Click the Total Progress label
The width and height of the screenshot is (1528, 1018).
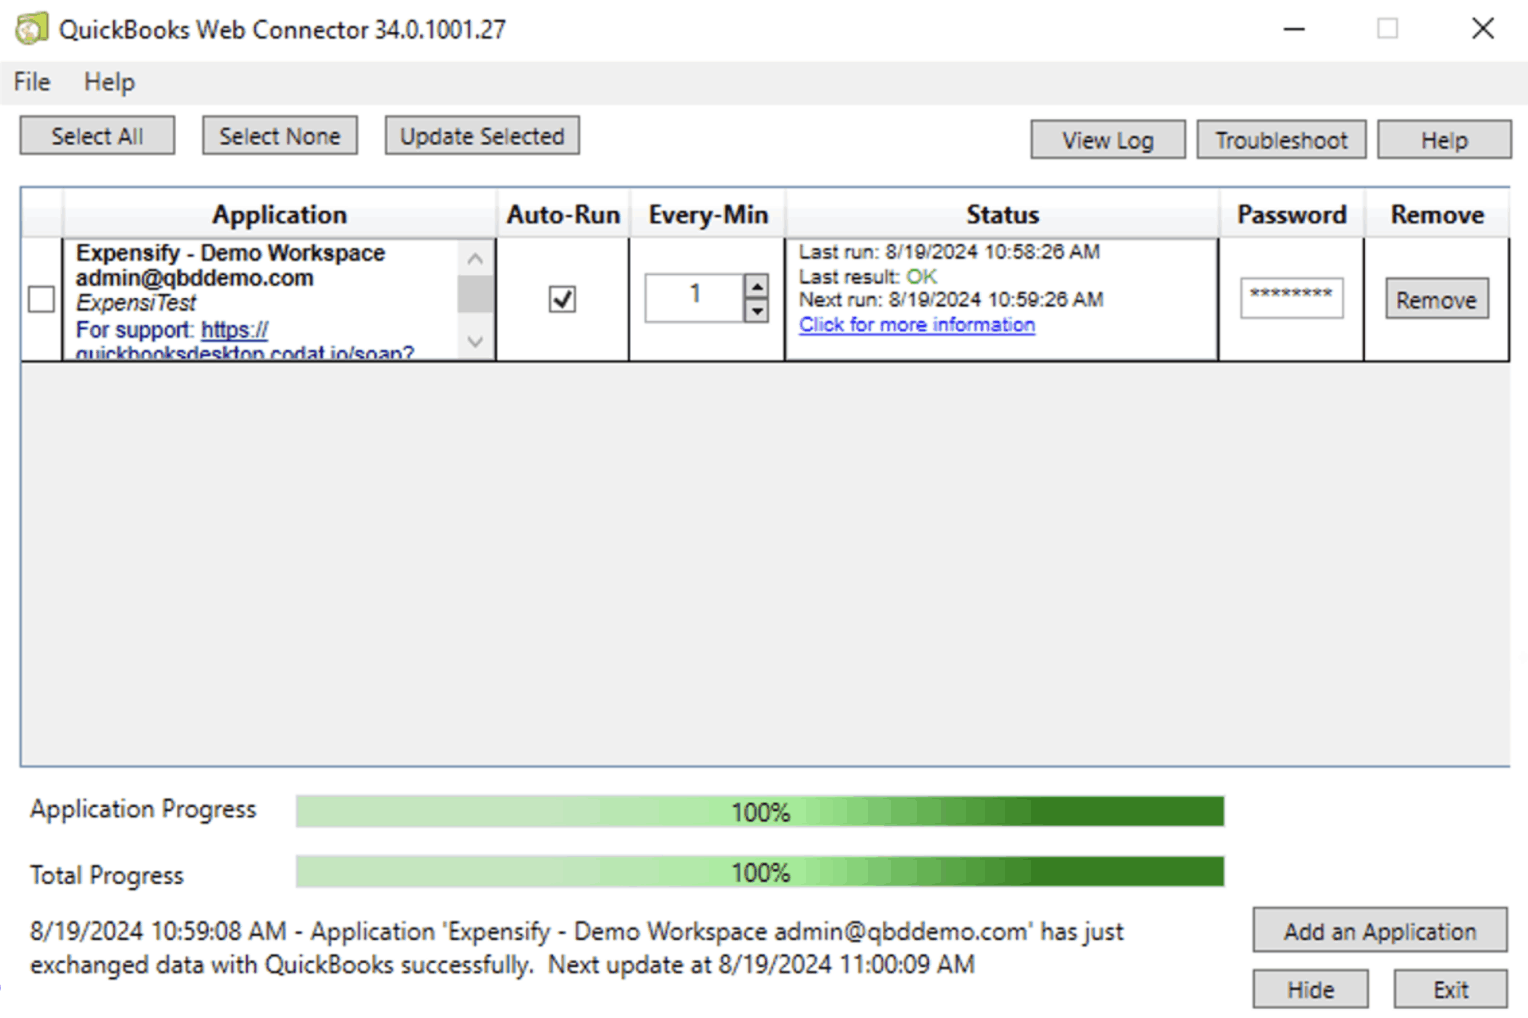tap(107, 875)
